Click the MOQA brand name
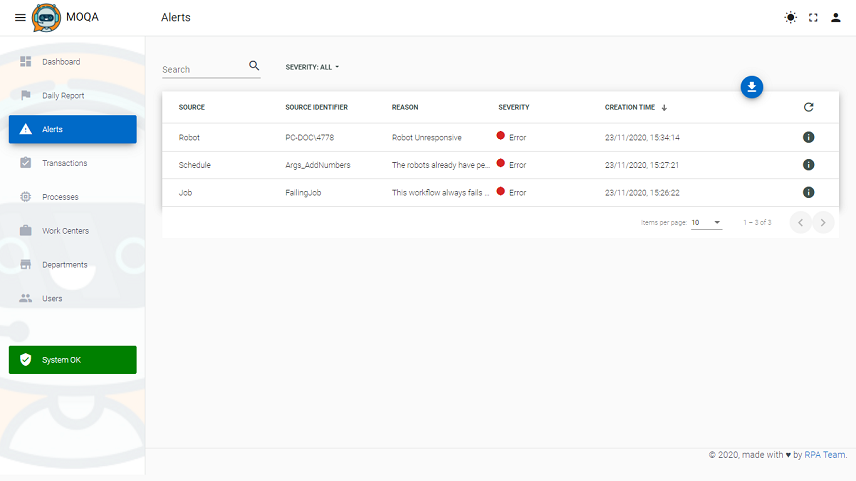Image resolution: width=856 pixels, height=481 pixels. pyautogui.click(x=82, y=17)
